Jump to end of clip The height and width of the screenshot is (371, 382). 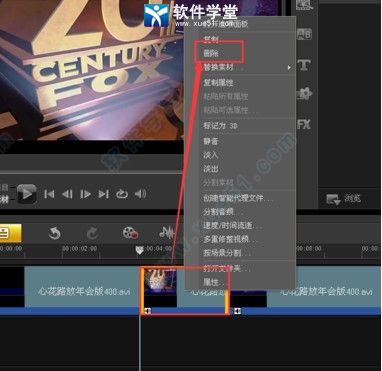103,194
